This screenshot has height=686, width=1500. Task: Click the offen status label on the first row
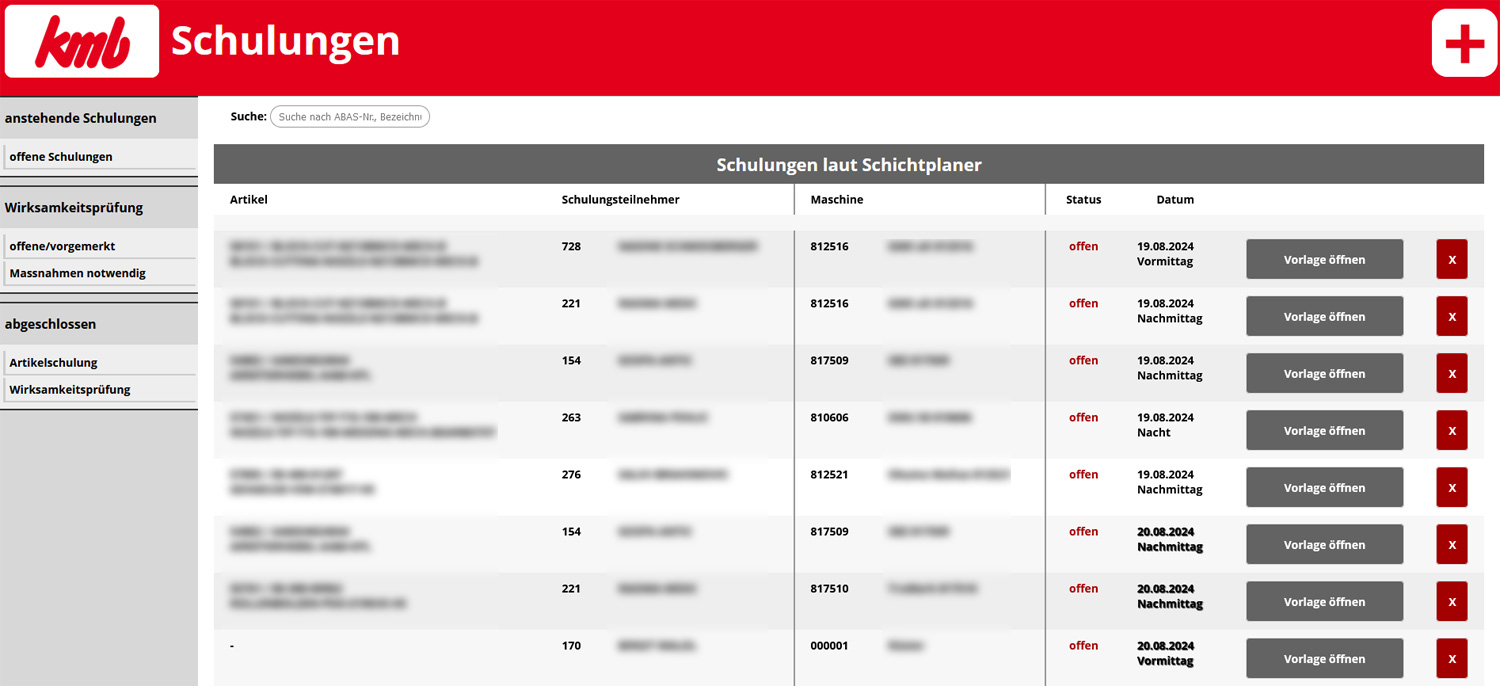tap(1083, 246)
